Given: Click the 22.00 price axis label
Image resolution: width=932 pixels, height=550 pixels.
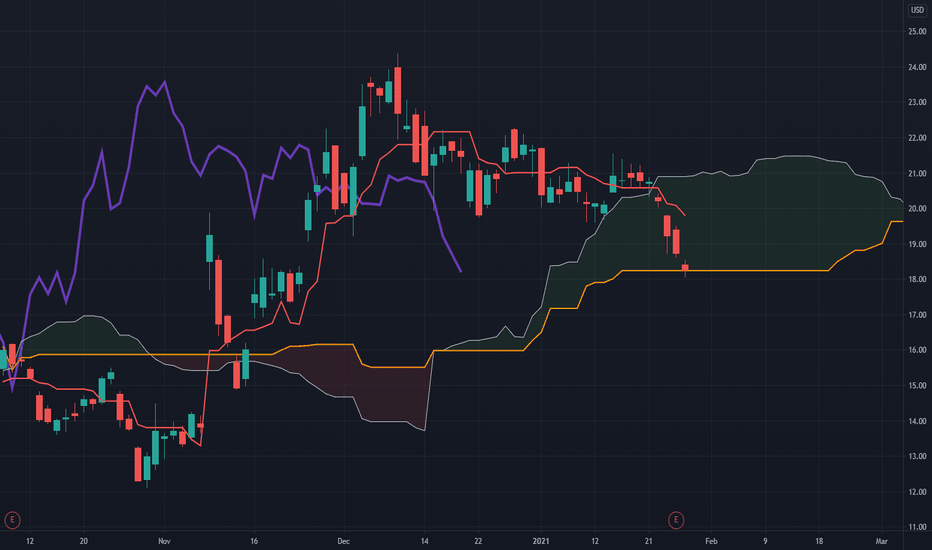Looking at the screenshot, I should (917, 138).
